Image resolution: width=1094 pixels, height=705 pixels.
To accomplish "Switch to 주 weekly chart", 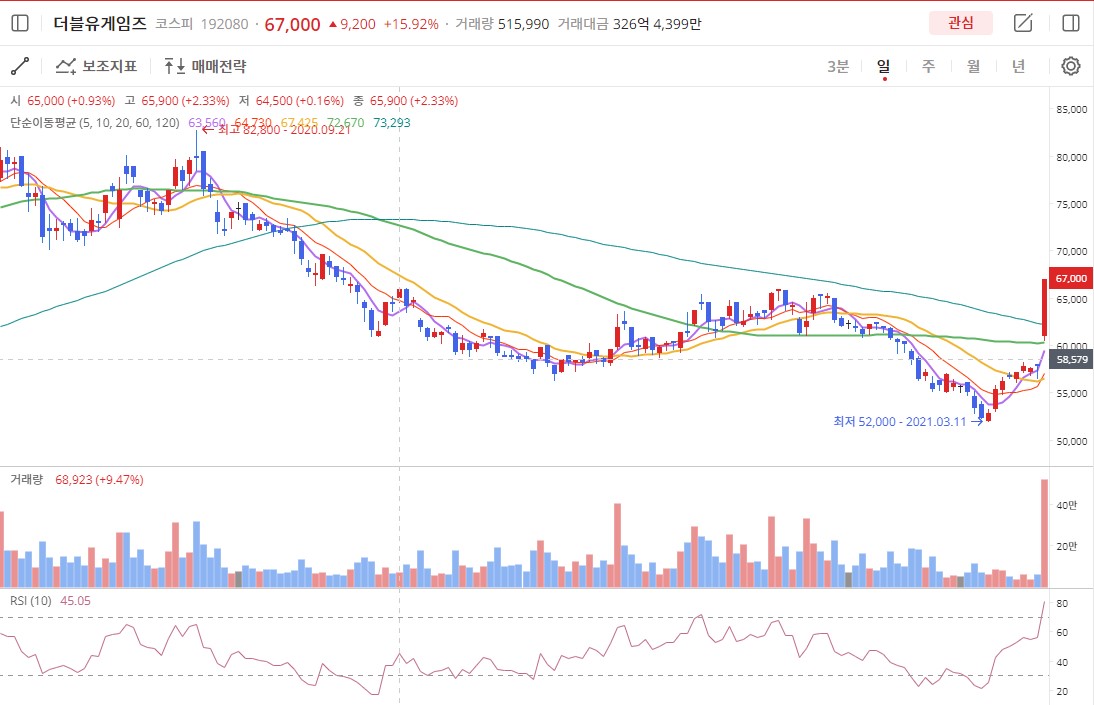I will [x=928, y=66].
